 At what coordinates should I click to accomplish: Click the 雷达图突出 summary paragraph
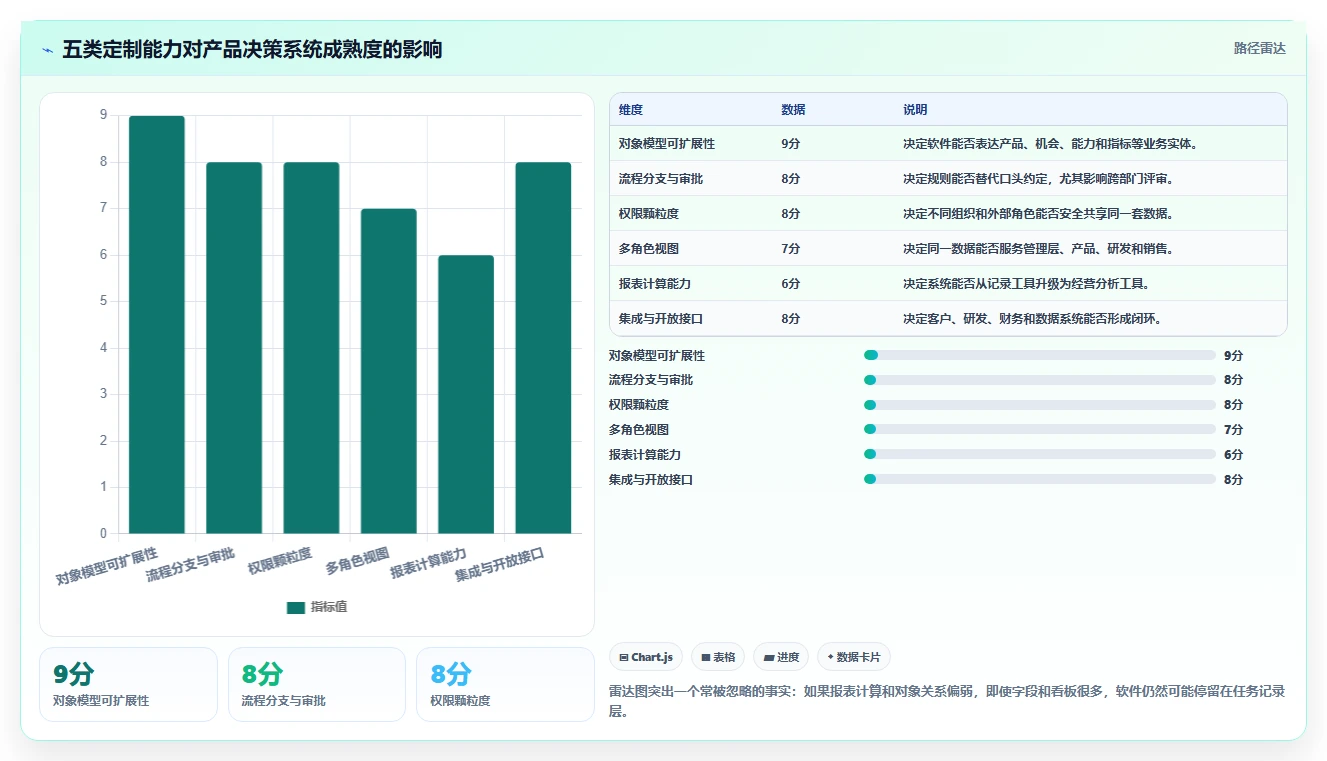(947, 701)
